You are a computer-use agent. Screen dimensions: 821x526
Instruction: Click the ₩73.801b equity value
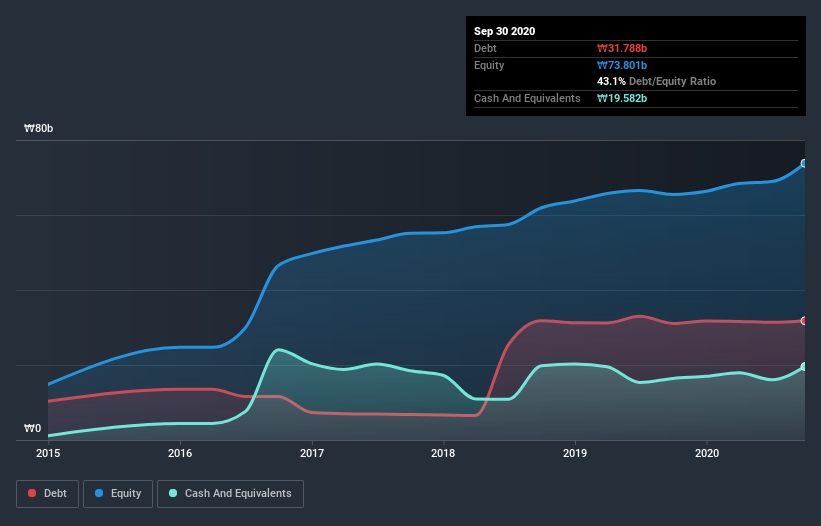click(x=622, y=65)
